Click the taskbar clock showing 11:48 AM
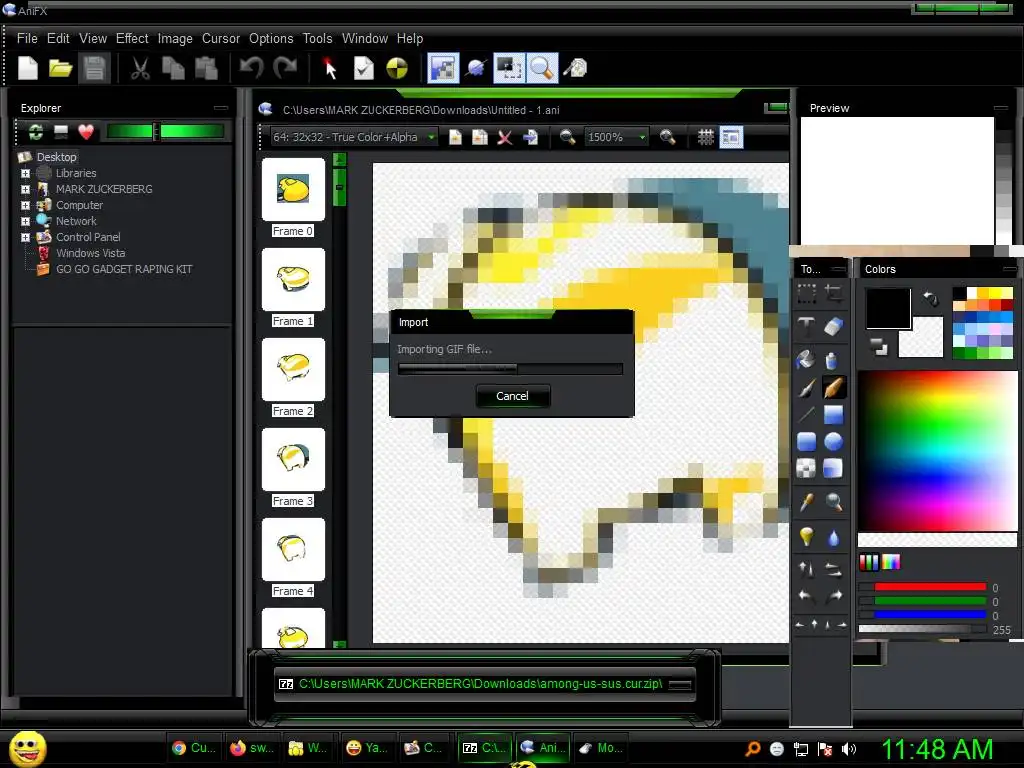The image size is (1024, 768). coord(938,749)
